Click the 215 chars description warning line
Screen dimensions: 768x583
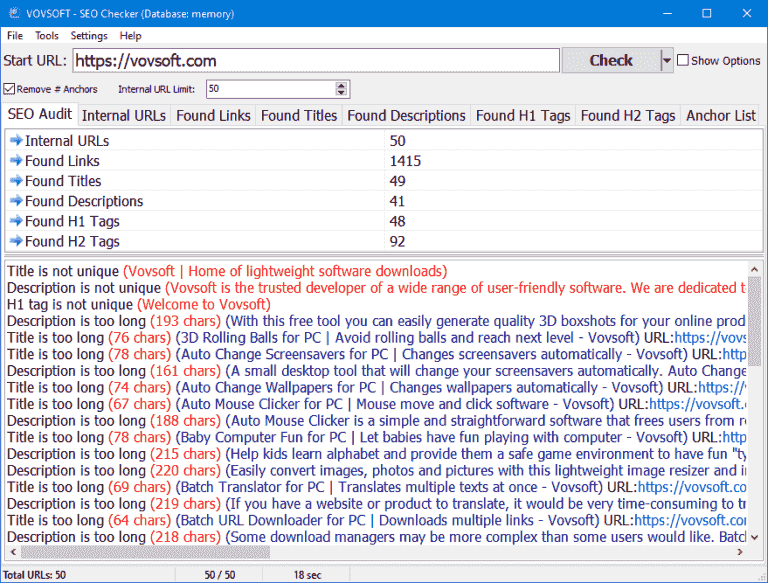pos(376,454)
